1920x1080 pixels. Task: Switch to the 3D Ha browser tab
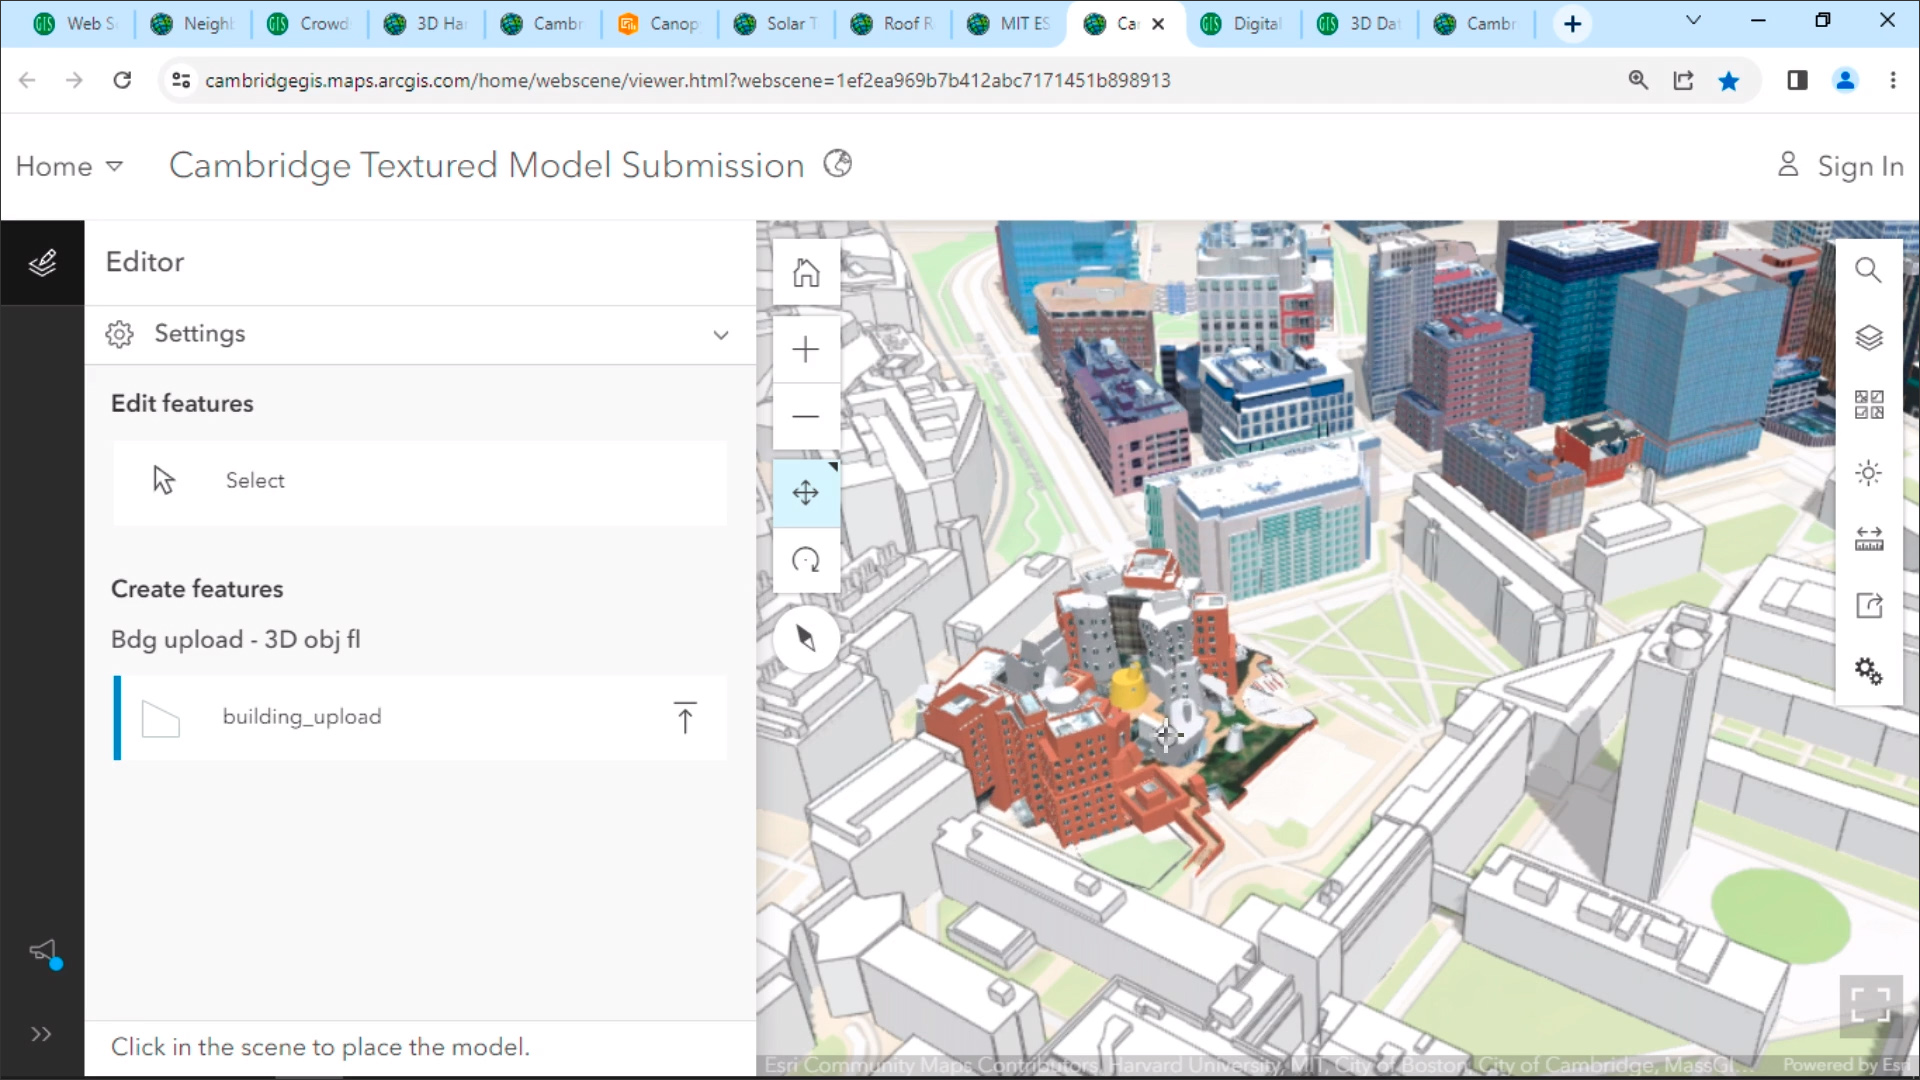point(427,23)
